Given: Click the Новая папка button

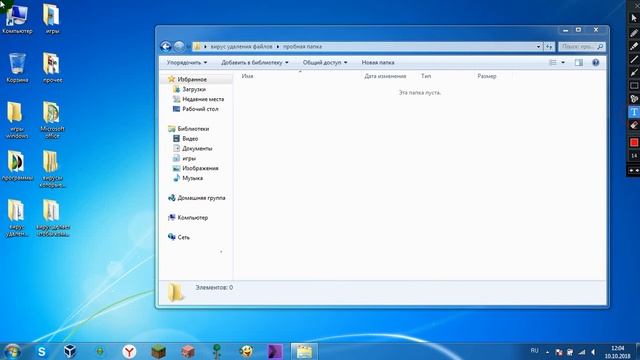Looking at the screenshot, I should [378, 62].
